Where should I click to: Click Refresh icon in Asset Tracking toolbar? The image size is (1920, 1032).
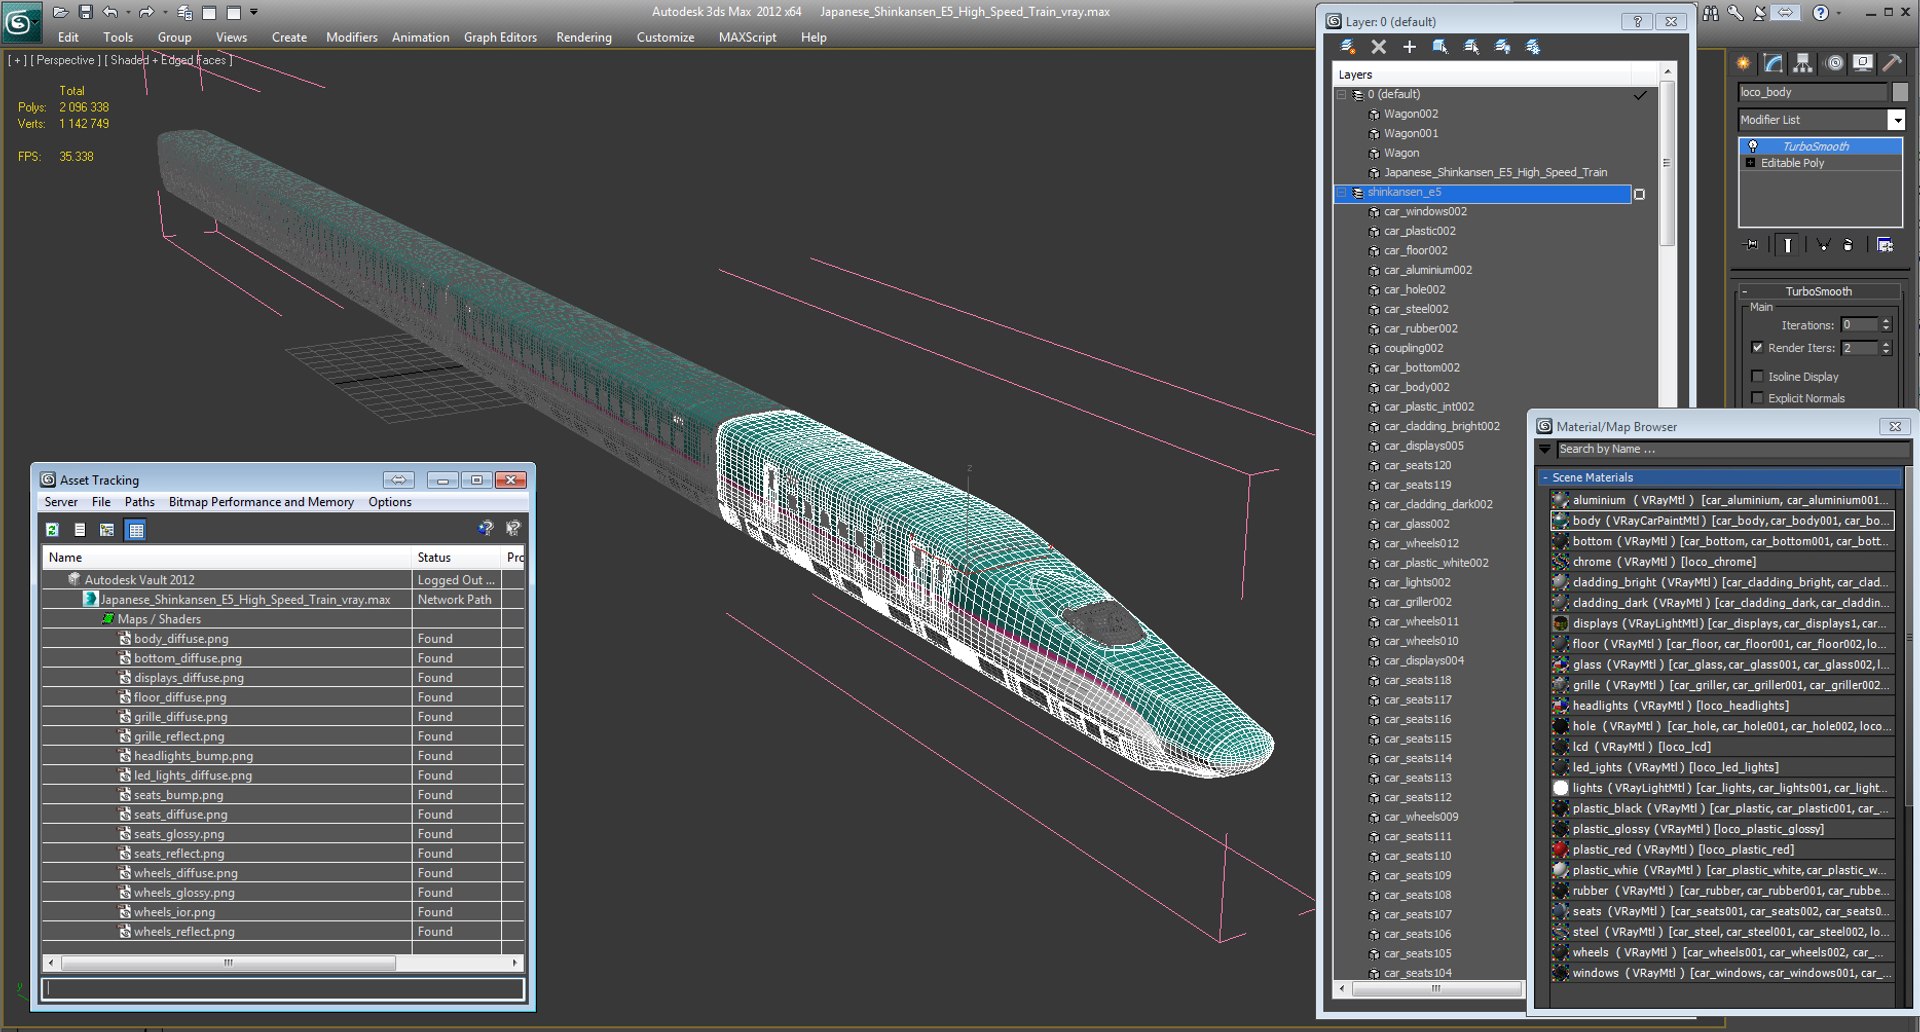point(52,530)
